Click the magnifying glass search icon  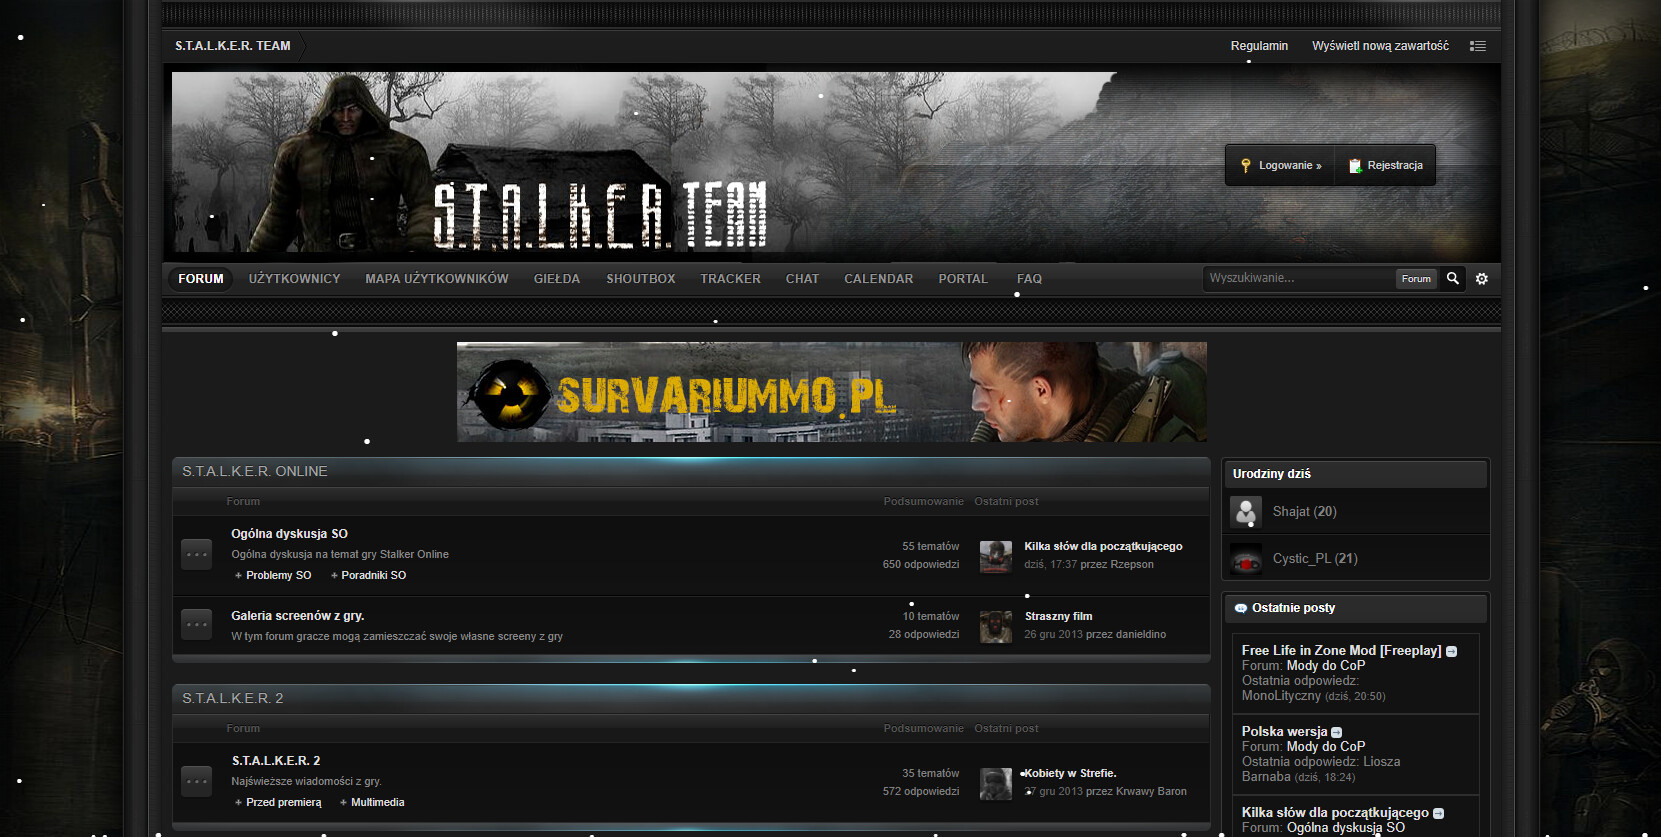coord(1452,278)
